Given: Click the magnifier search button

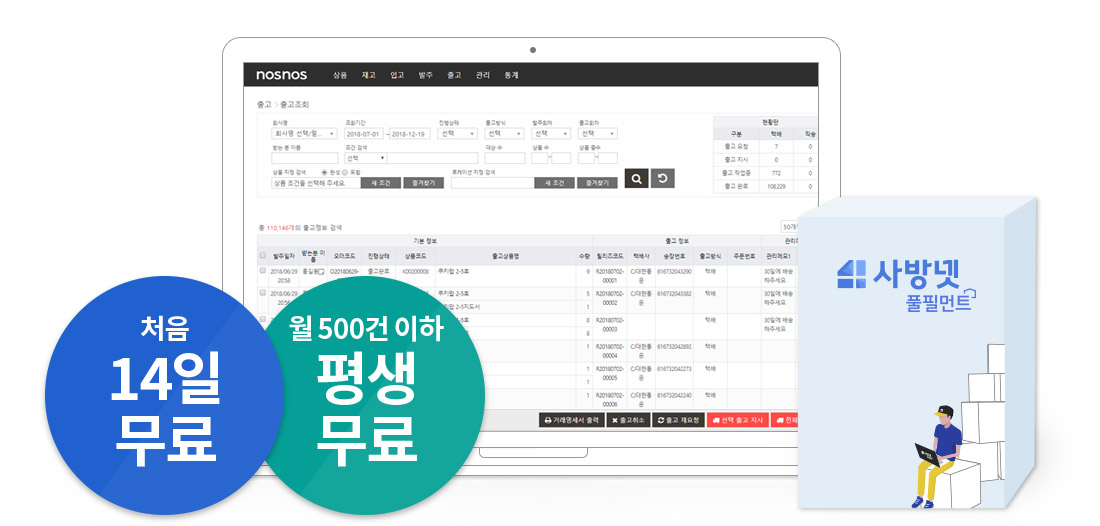Looking at the screenshot, I should tap(636, 179).
